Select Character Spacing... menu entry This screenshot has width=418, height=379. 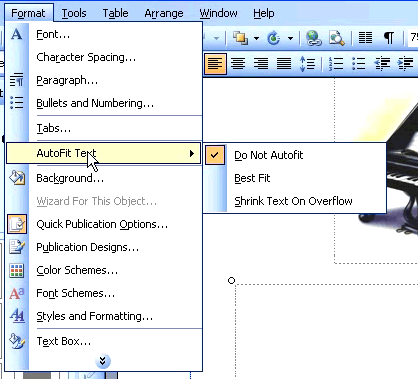[x=104, y=57]
